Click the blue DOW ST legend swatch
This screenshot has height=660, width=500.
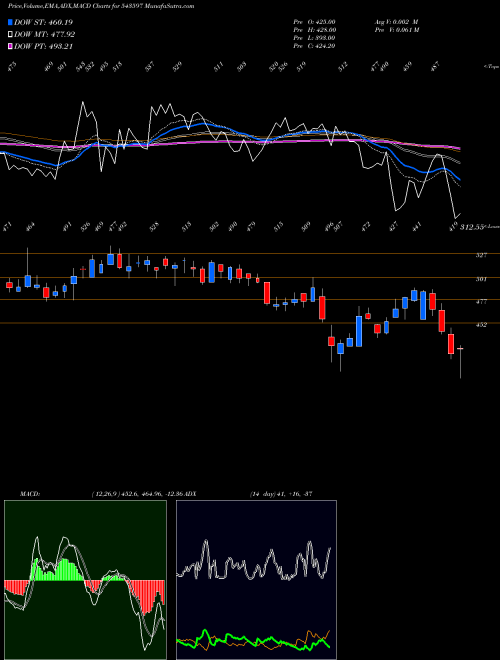10,22
